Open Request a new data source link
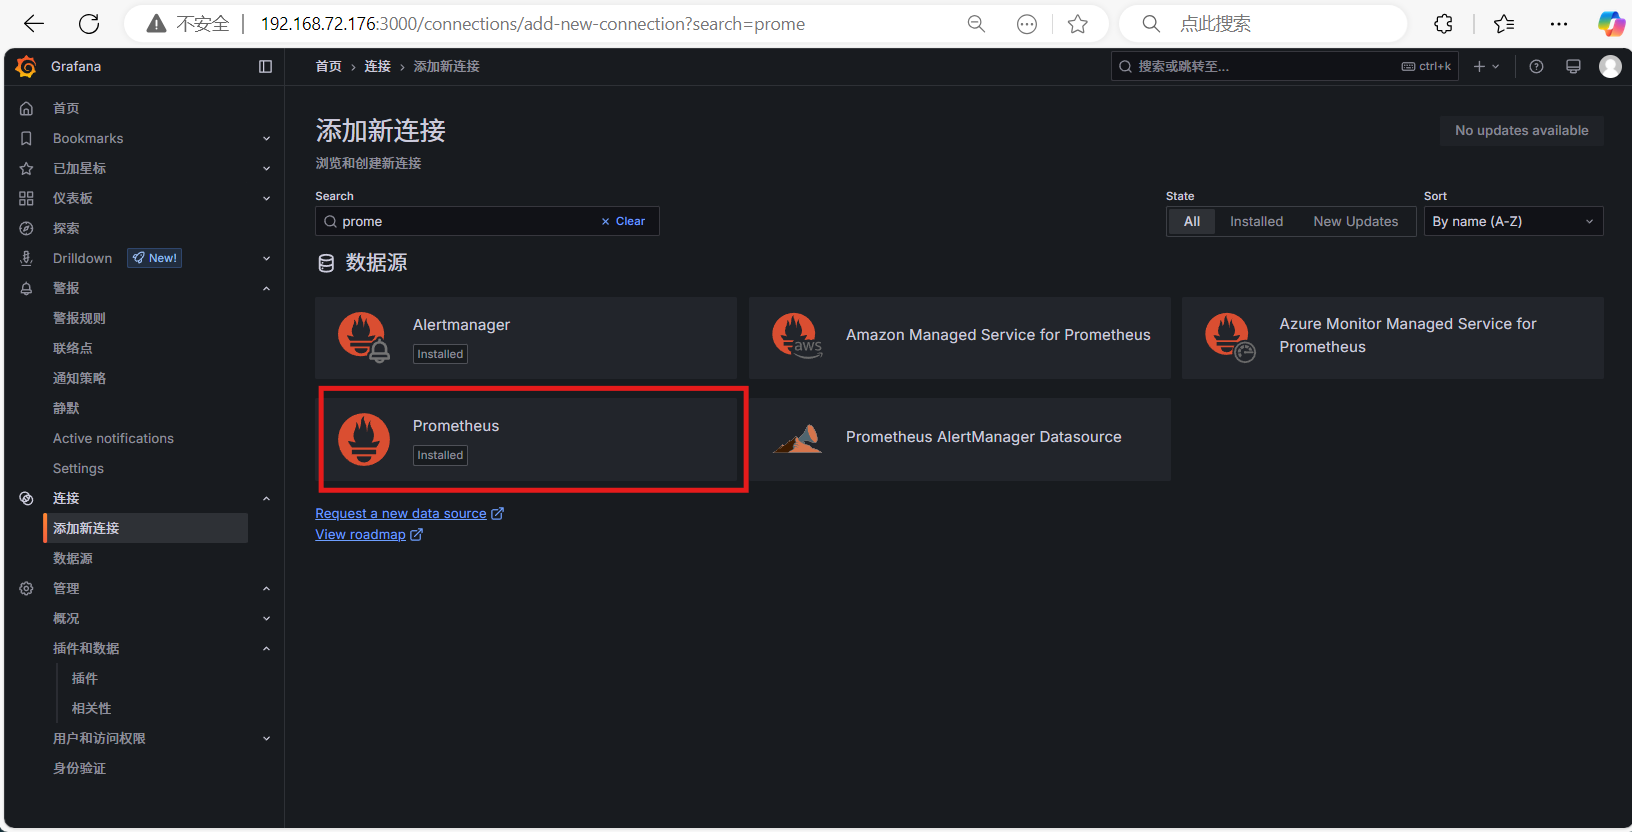This screenshot has width=1632, height=832. (x=409, y=513)
